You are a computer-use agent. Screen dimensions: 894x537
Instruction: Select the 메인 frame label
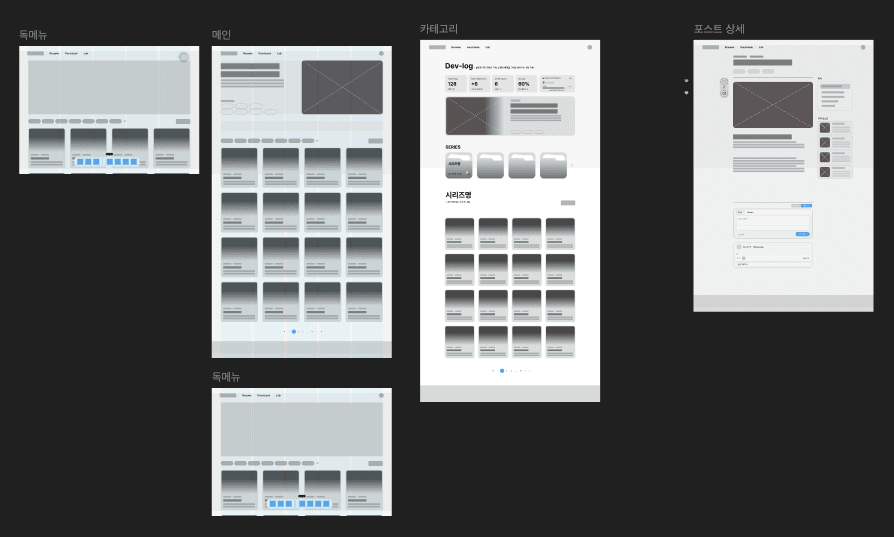pyautogui.click(x=221, y=35)
